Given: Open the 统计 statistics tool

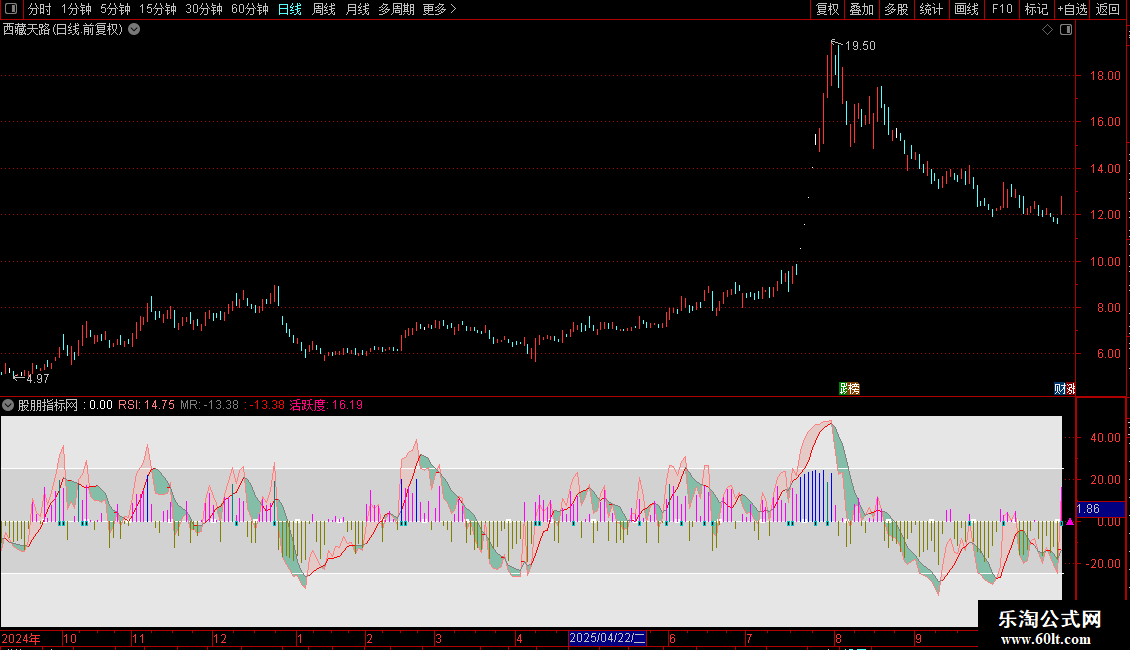Looking at the screenshot, I should pyautogui.click(x=931, y=9).
